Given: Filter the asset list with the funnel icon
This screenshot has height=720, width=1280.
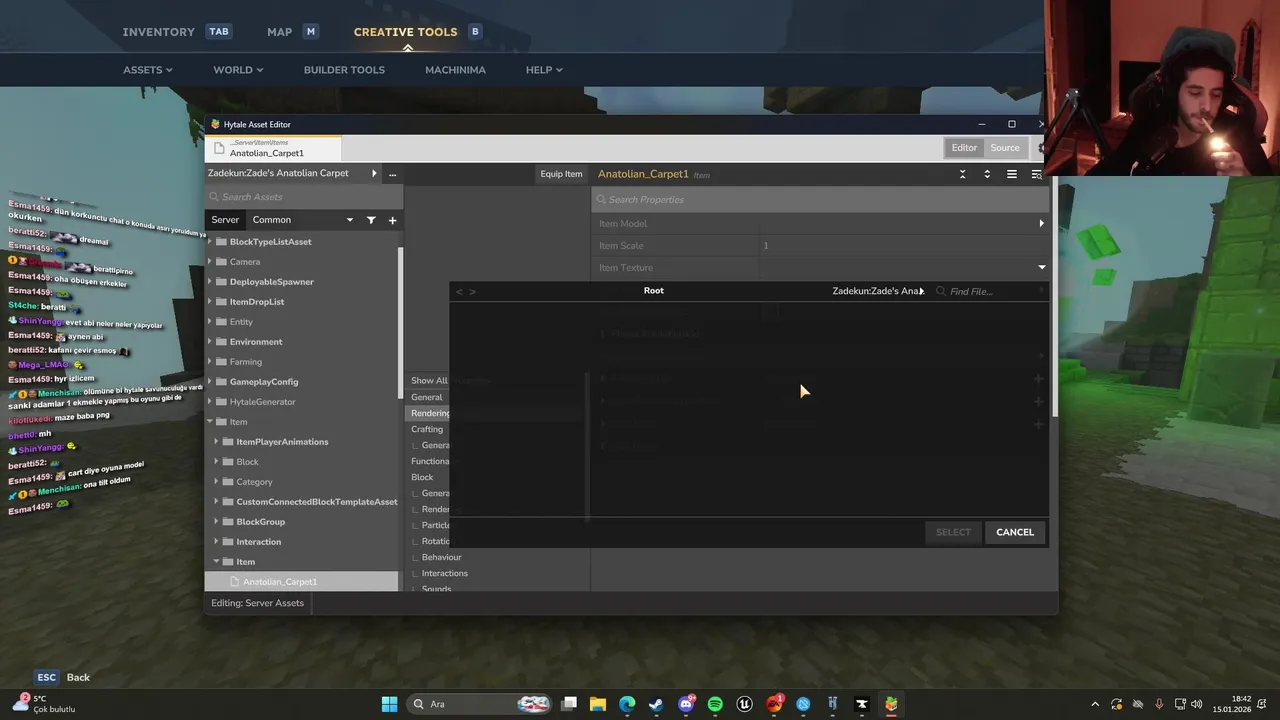Looking at the screenshot, I should point(371,220).
